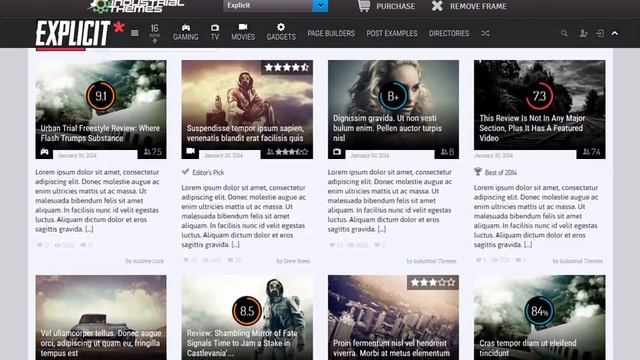Open the Movies section
This screenshot has height=360, width=640.
click(x=243, y=32)
